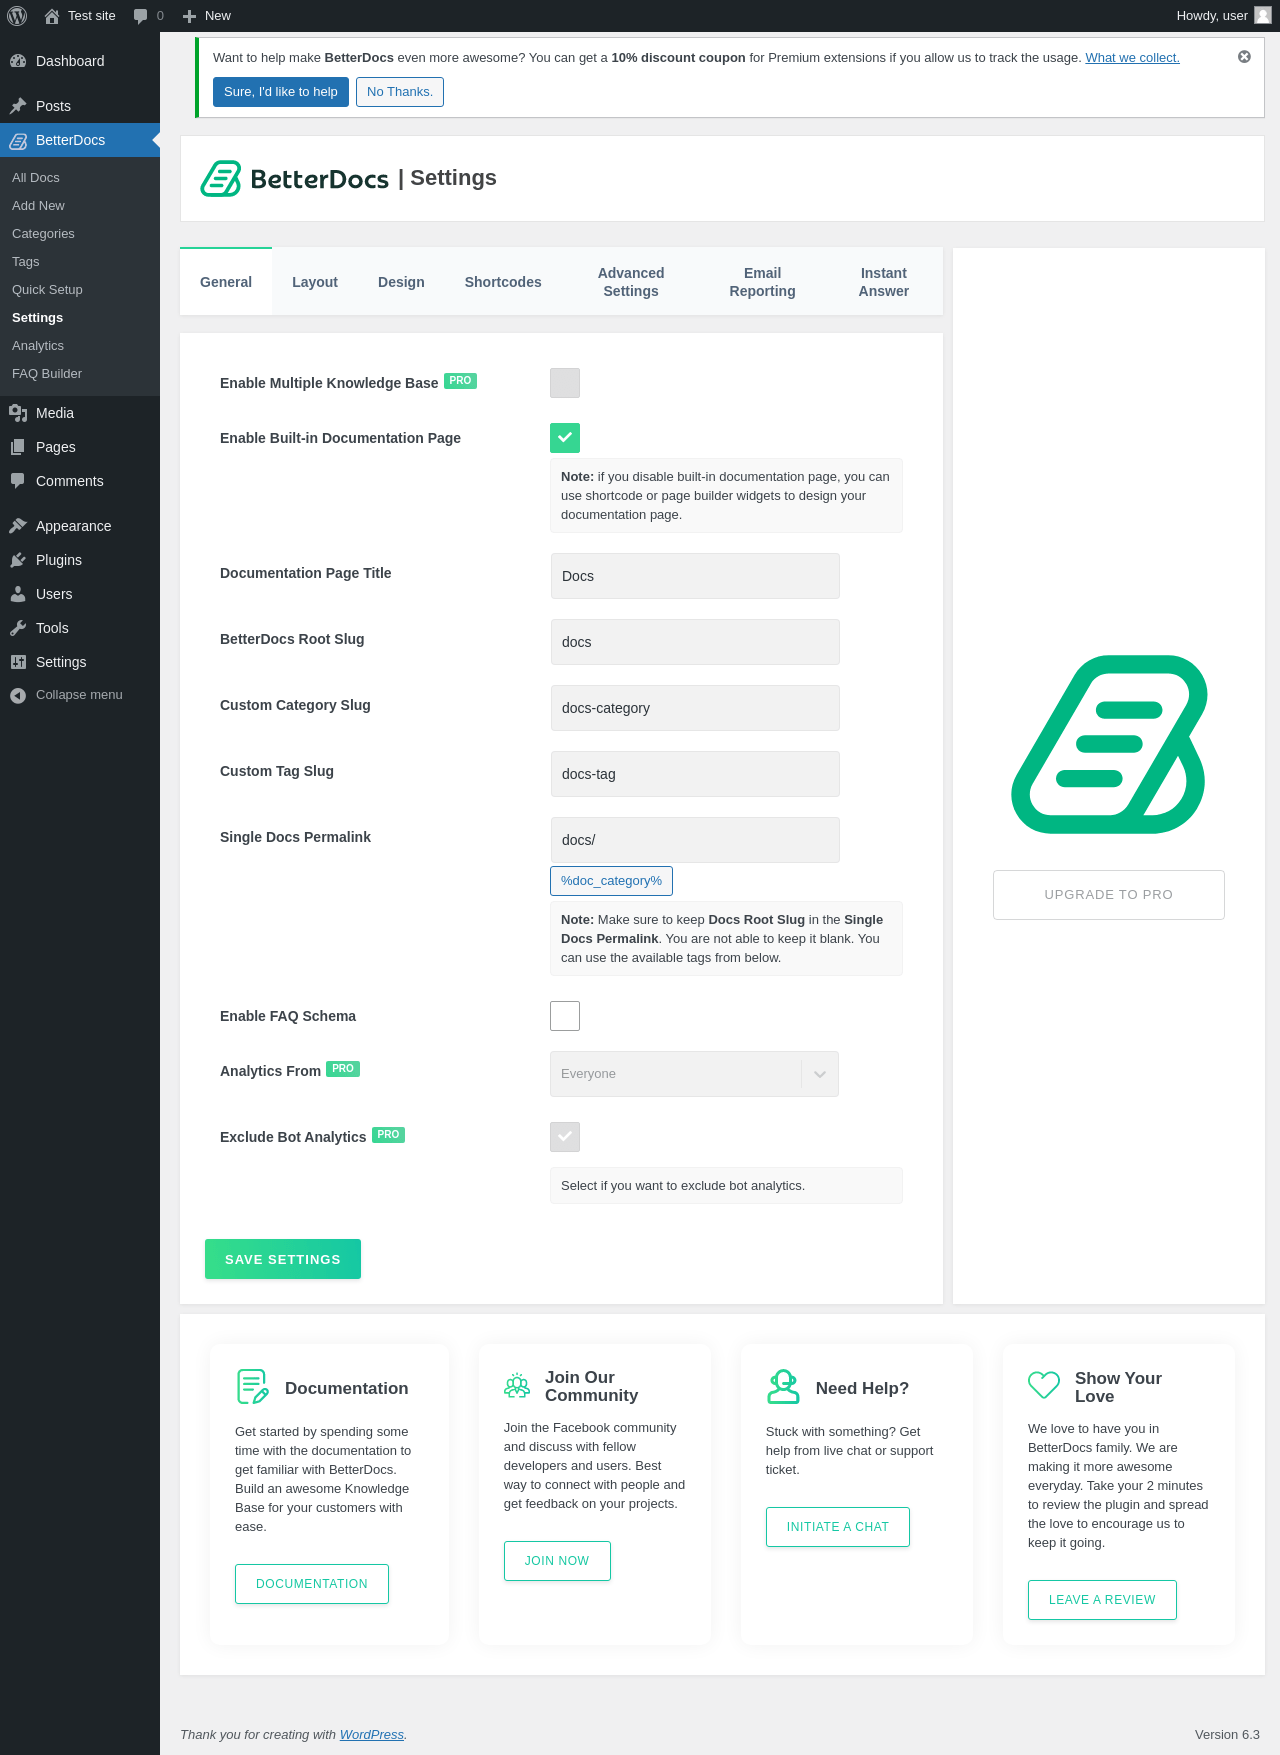Click the Comments icon in sidebar
Viewport: 1280px width, 1755px height.
(x=18, y=481)
